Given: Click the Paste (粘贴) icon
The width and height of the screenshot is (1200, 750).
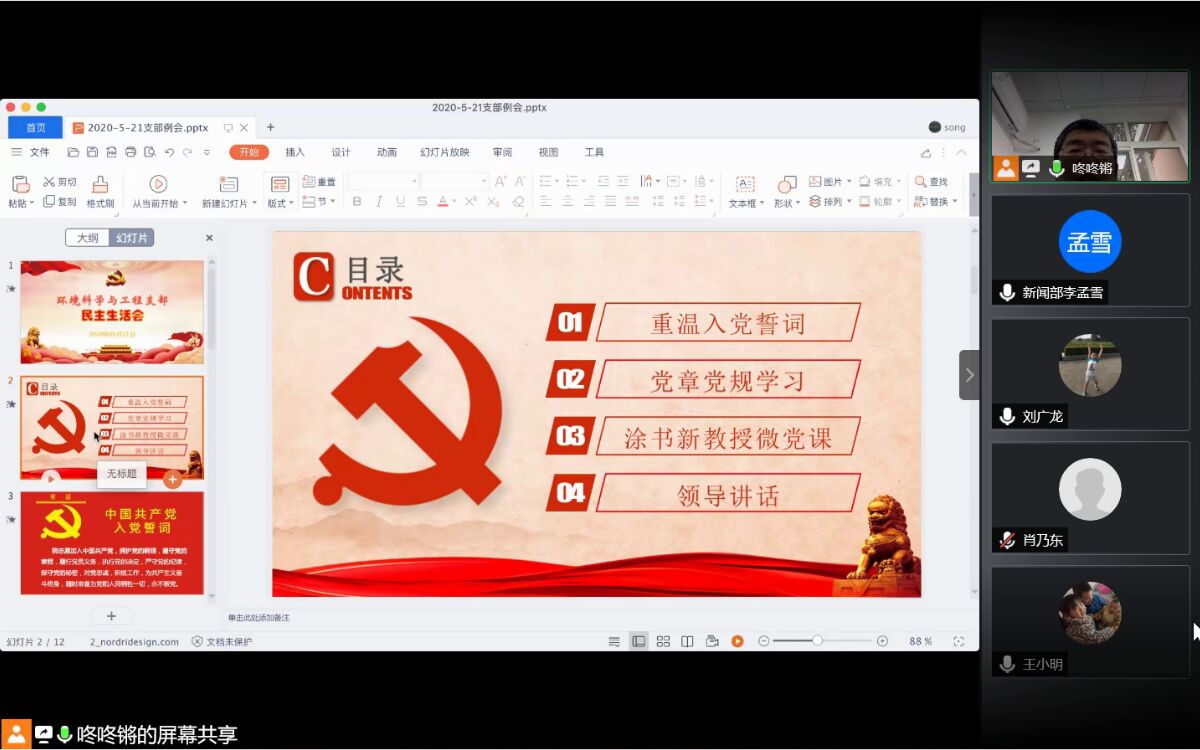Looking at the screenshot, I should click(20, 184).
